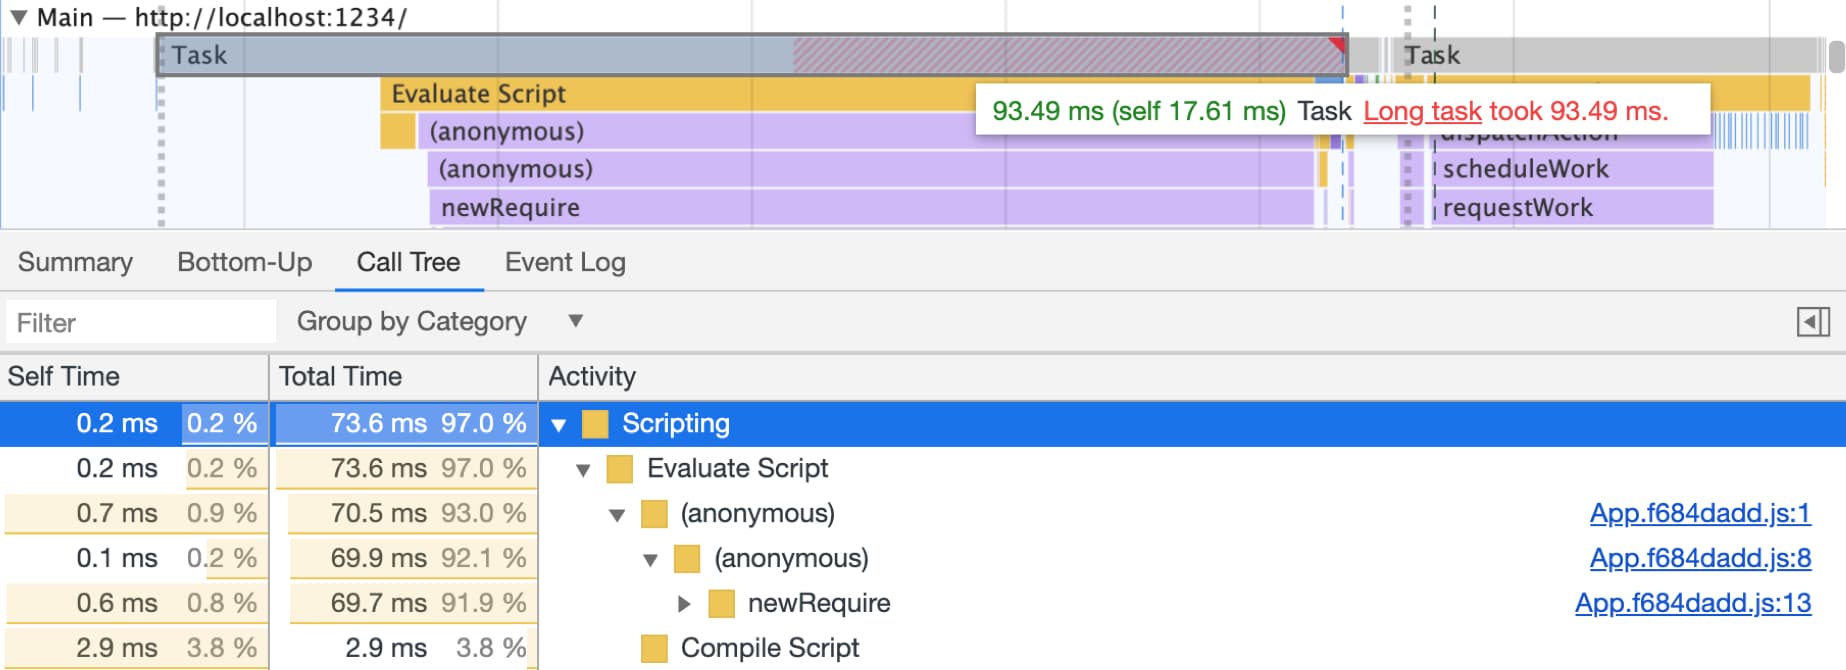The height and width of the screenshot is (670, 1846).
Task: Open the Event Log tab
Action: (565, 262)
